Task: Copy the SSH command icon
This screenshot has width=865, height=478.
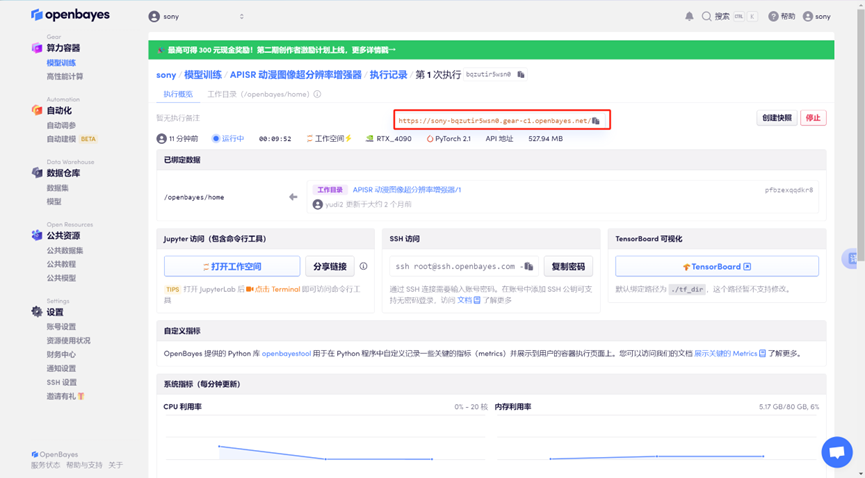Action: click(x=528, y=266)
